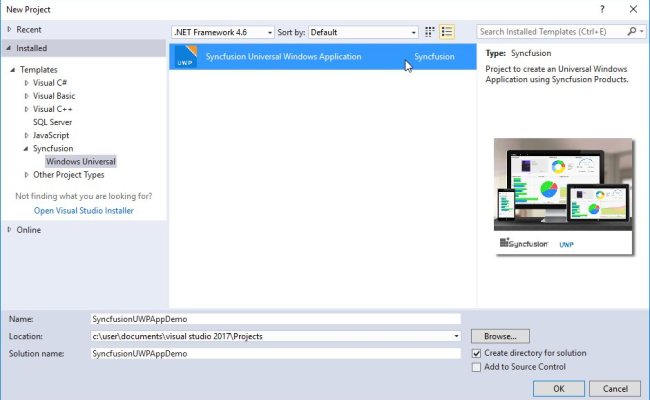Expand the Visual C++ node
Screen dimensions: 650x400
(27, 109)
